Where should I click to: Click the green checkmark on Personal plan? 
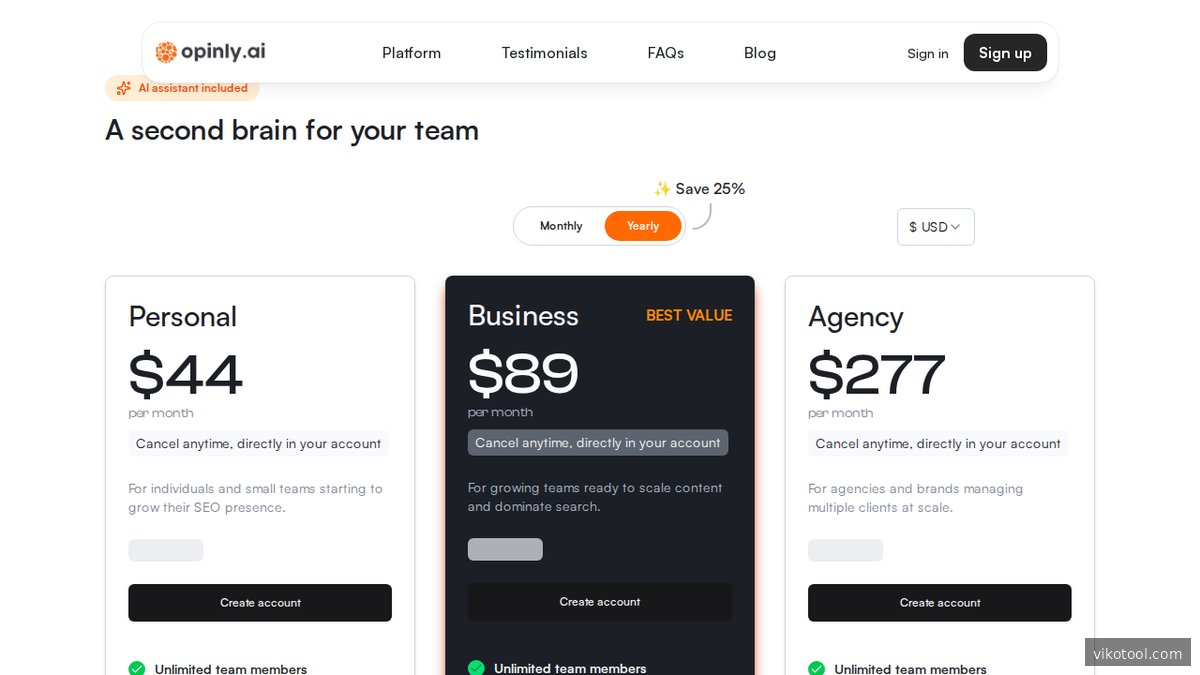click(x=136, y=668)
